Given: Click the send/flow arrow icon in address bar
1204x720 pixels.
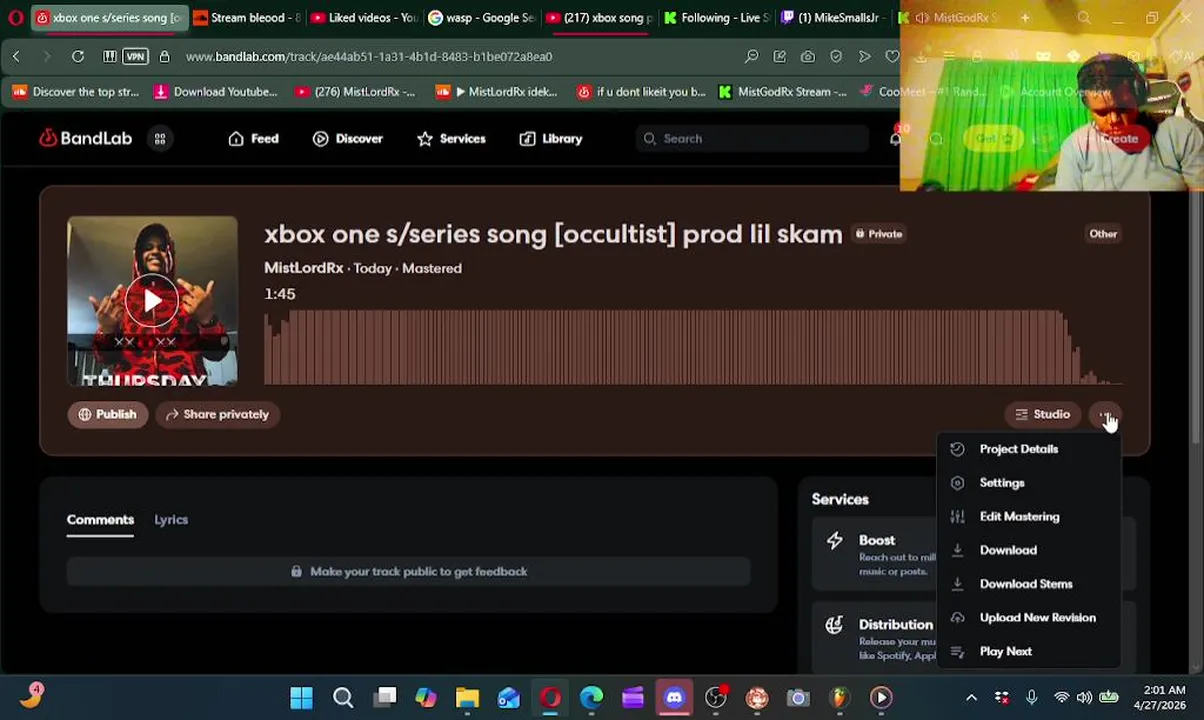Looking at the screenshot, I should [x=864, y=57].
